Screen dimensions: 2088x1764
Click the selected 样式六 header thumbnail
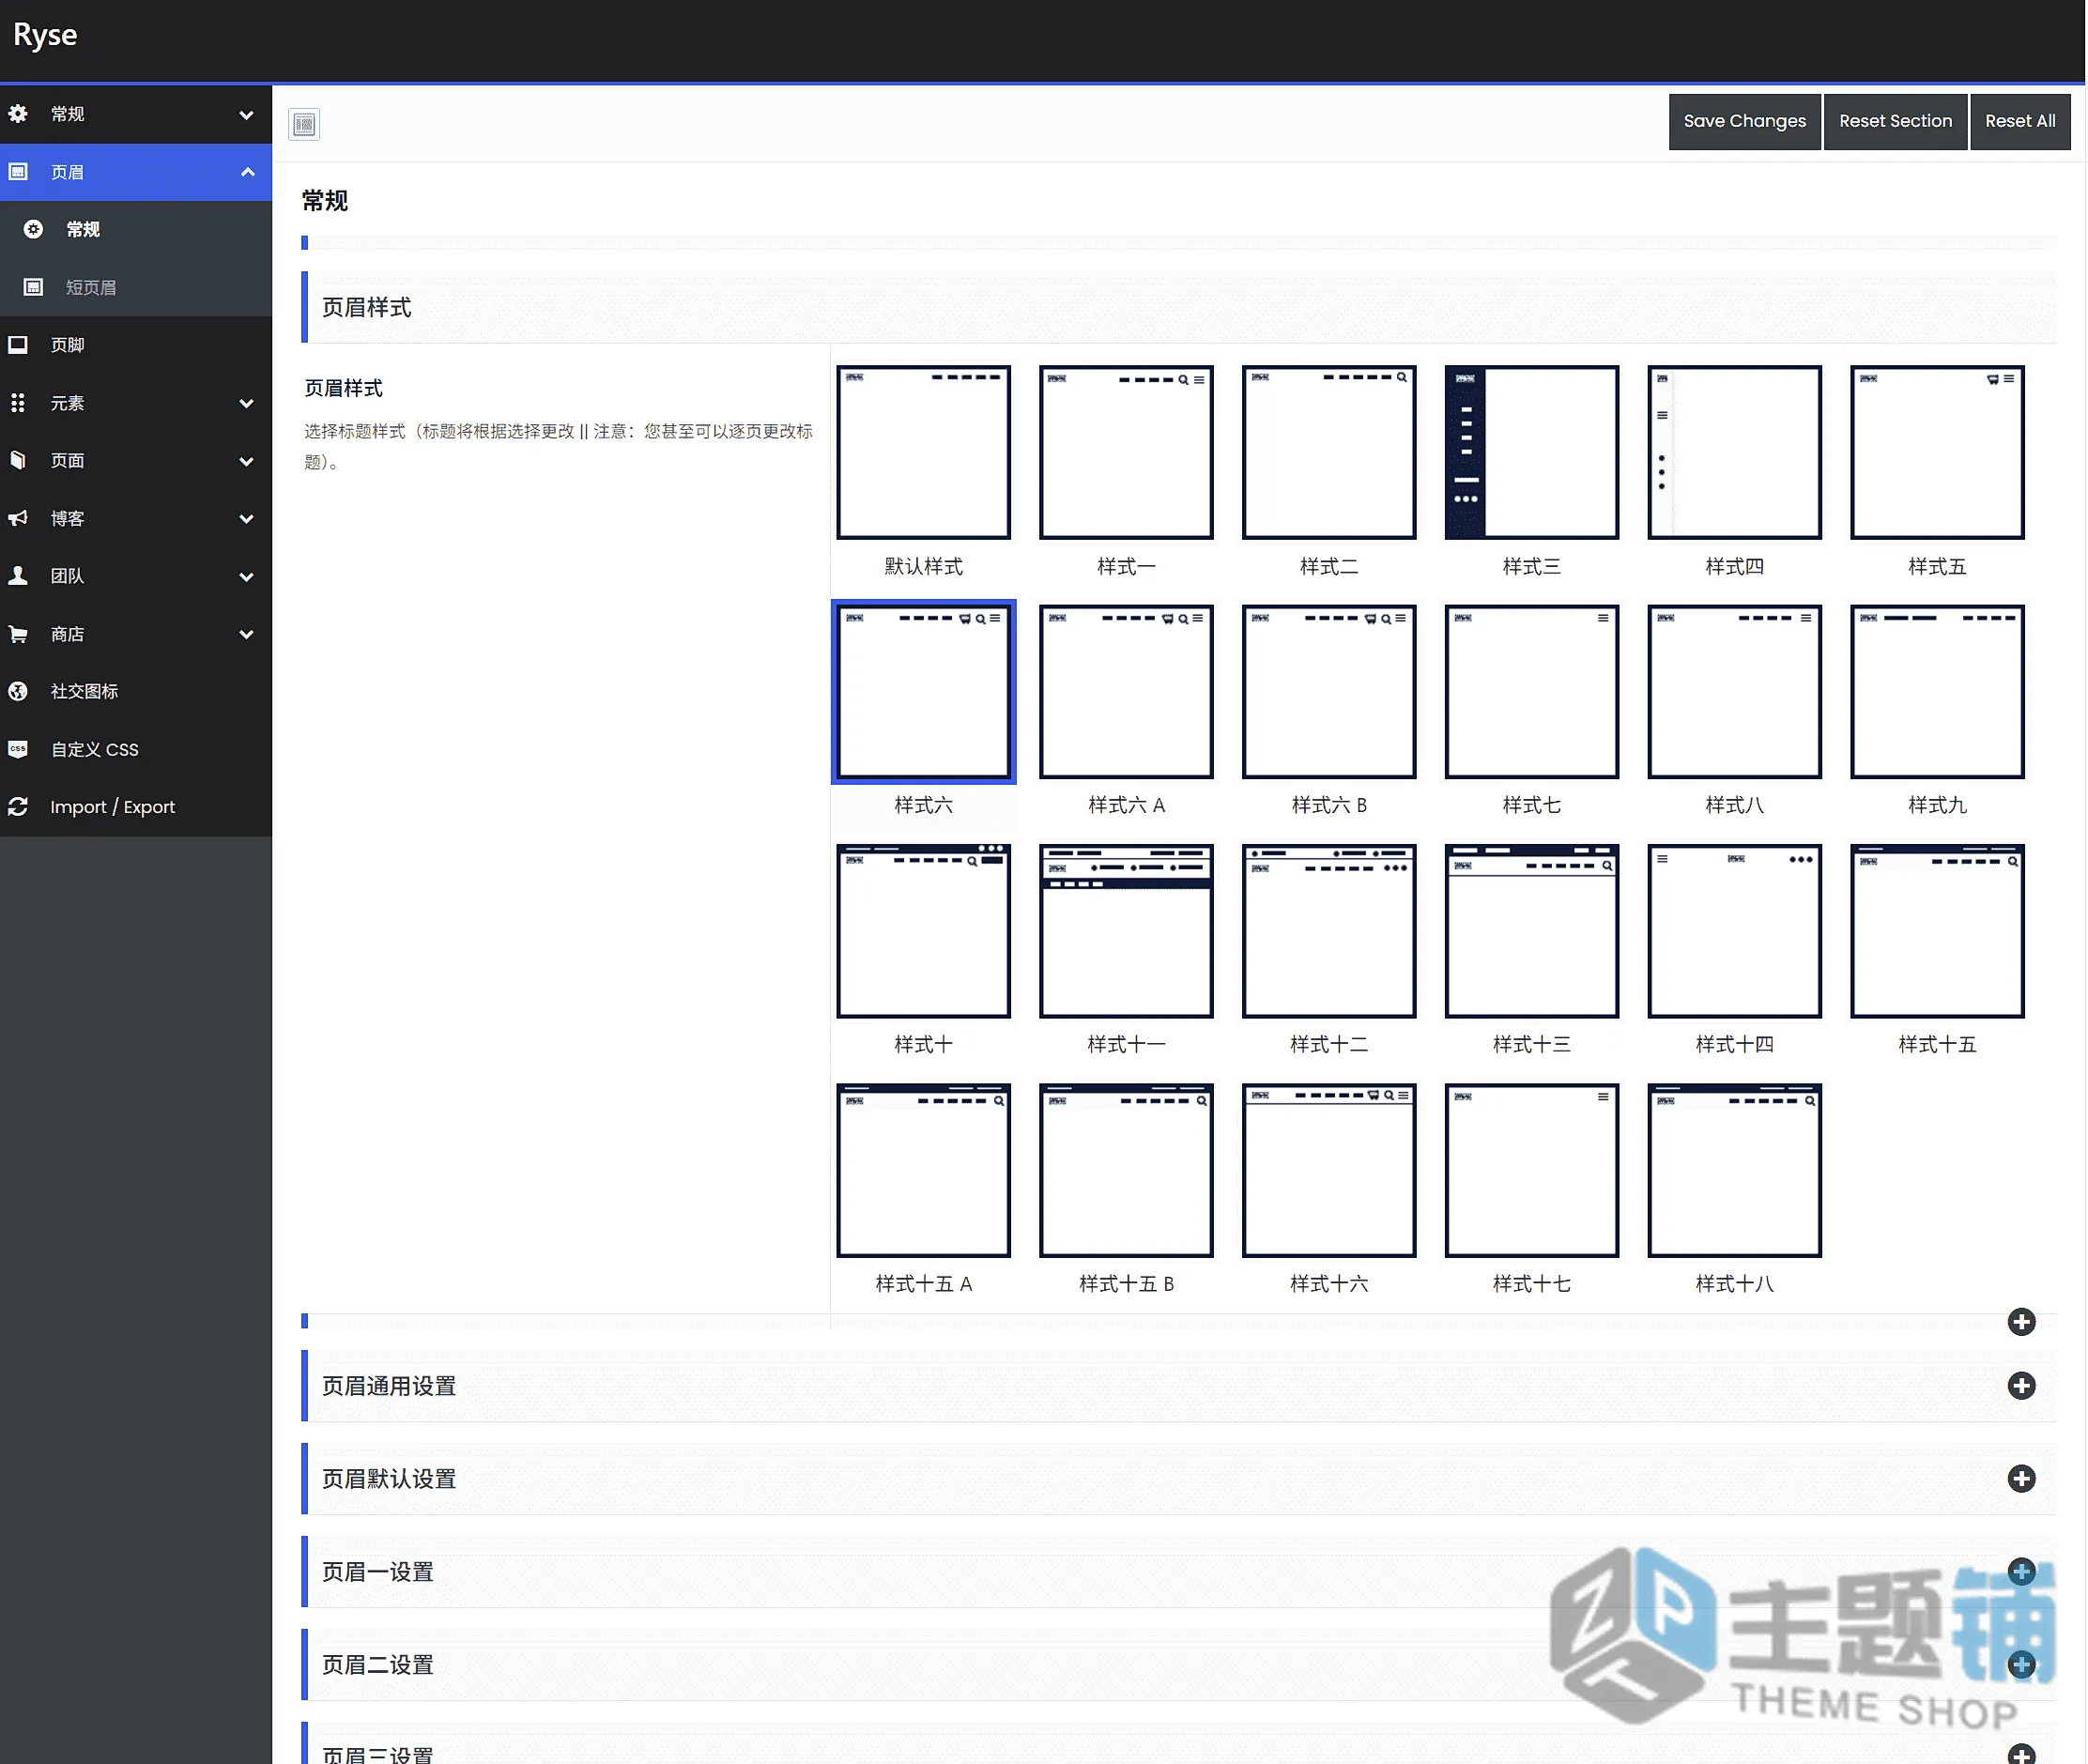click(x=923, y=691)
